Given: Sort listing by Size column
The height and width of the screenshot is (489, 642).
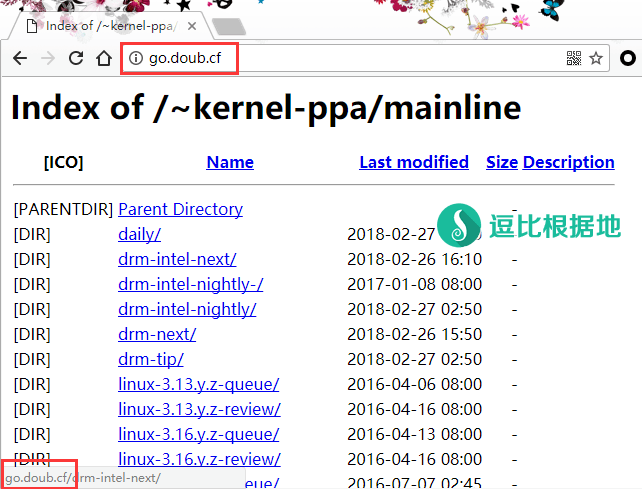Looking at the screenshot, I should point(501,162).
